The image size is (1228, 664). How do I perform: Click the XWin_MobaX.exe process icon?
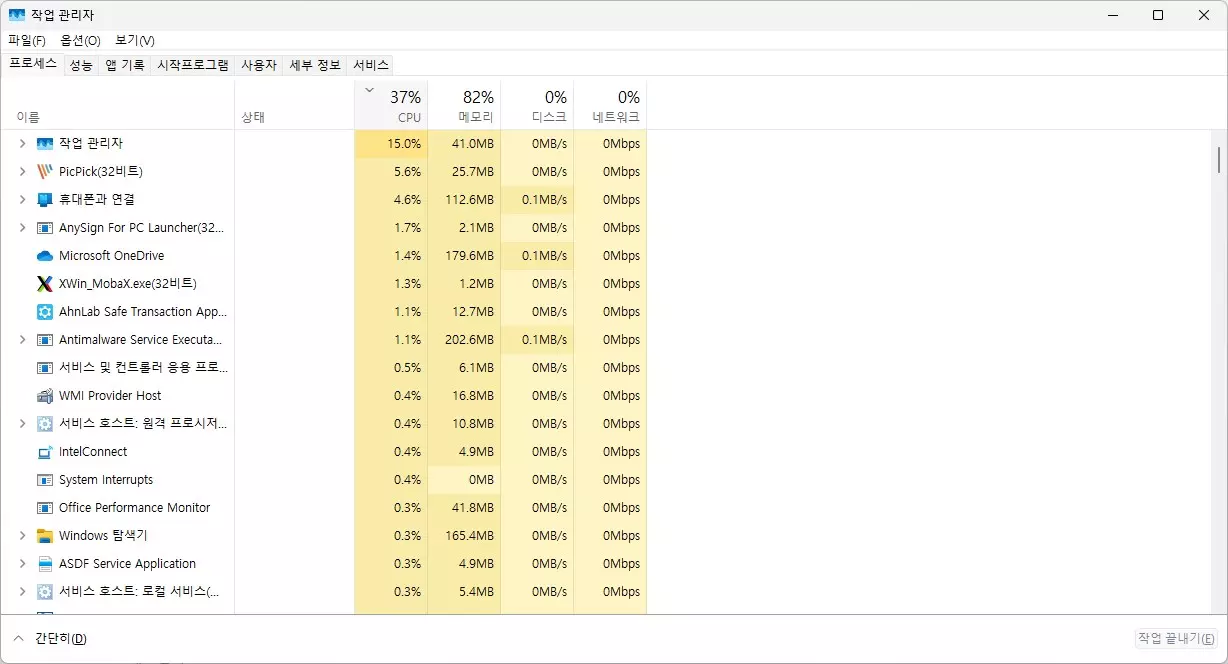tap(44, 284)
